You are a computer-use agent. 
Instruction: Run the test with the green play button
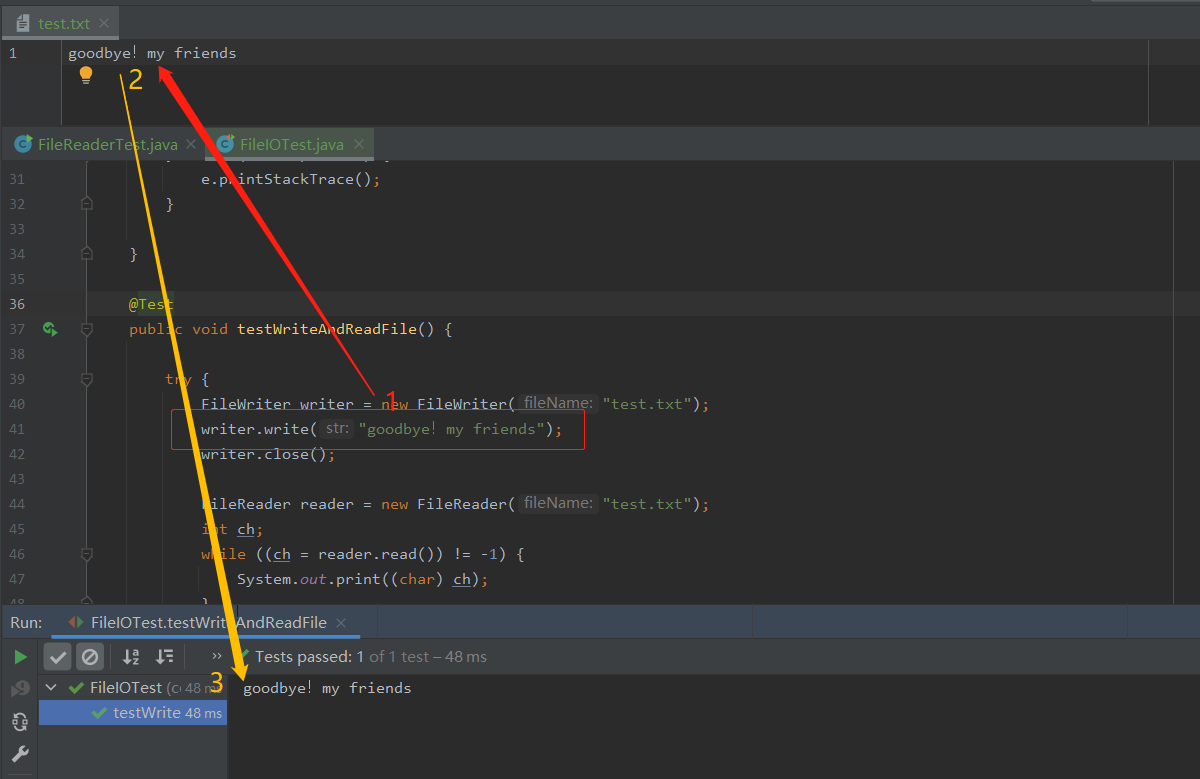coord(20,657)
